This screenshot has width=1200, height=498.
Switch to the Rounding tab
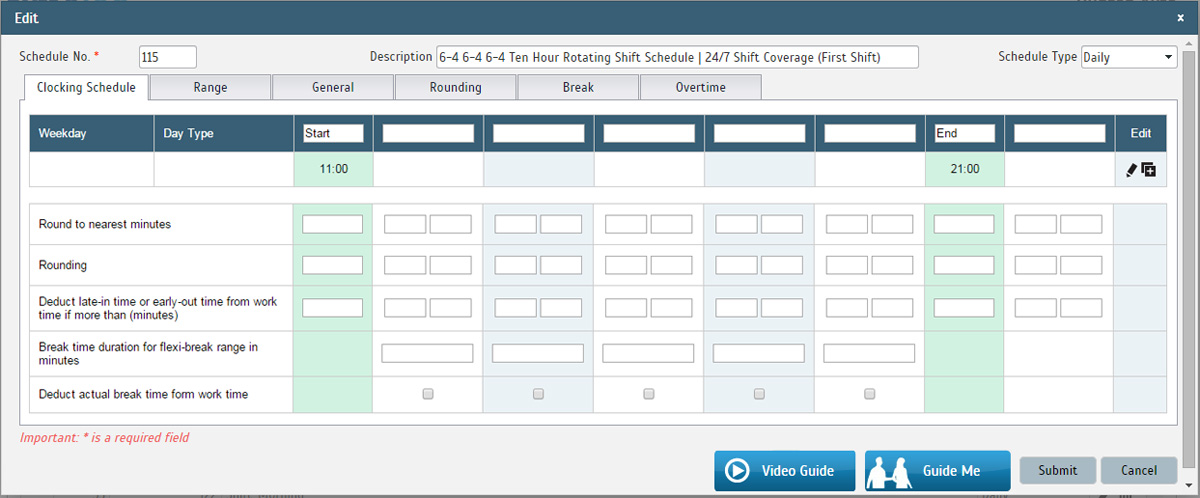tap(455, 87)
